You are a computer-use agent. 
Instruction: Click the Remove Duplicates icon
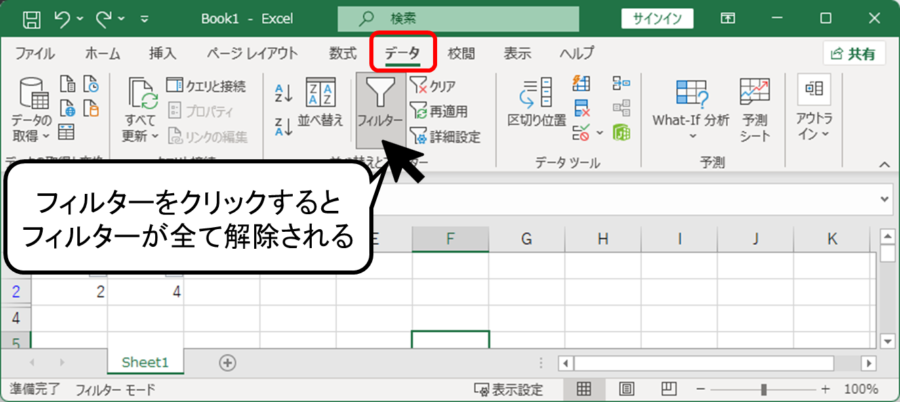coord(581,108)
